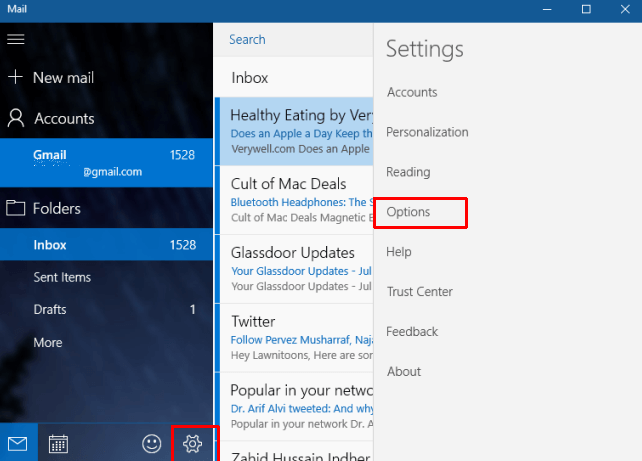Open Glassdoor Updates email
Viewport: 642px width, 461px height.
[x=294, y=269]
